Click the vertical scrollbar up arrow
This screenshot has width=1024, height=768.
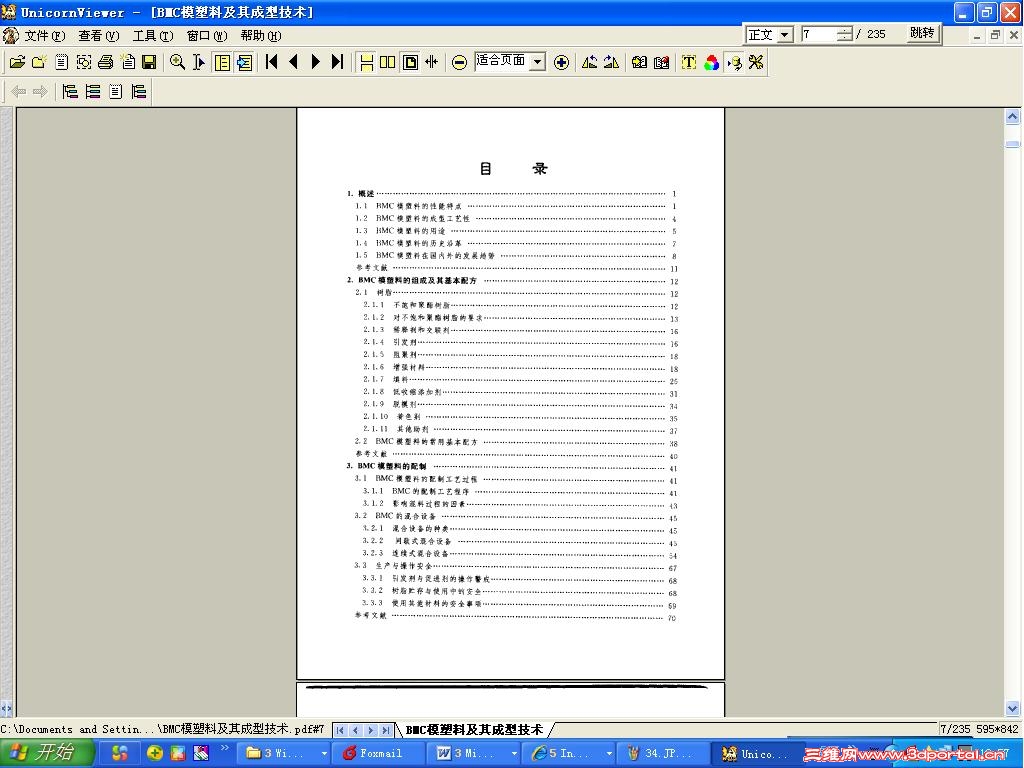1012,117
